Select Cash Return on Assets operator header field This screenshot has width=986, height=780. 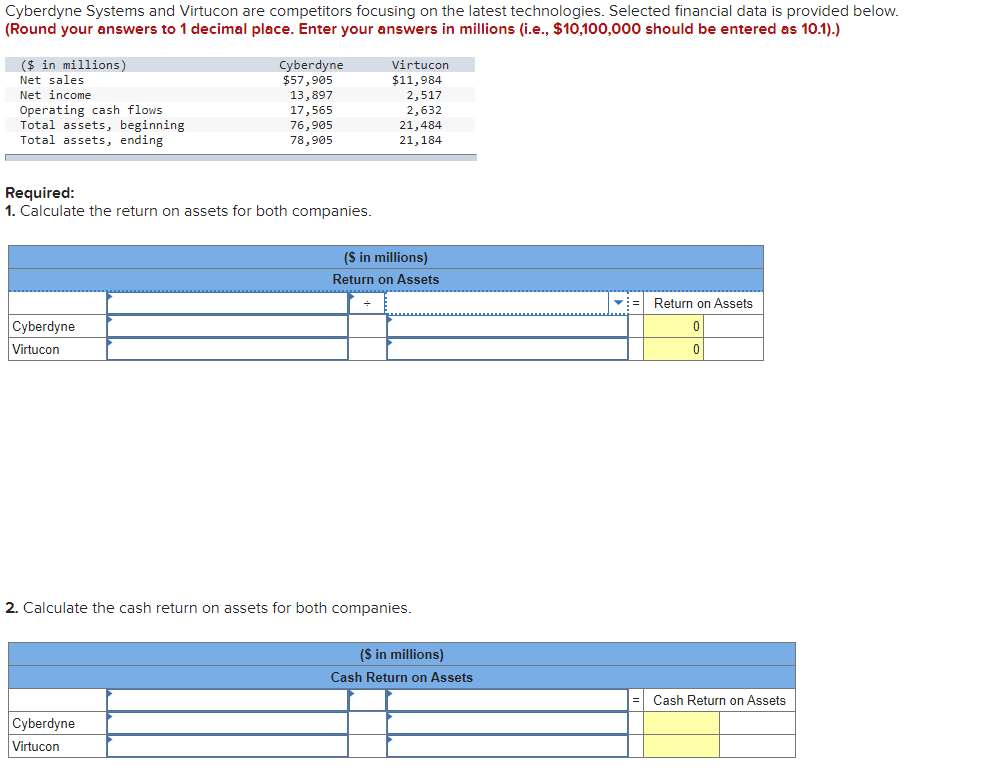[367, 700]
